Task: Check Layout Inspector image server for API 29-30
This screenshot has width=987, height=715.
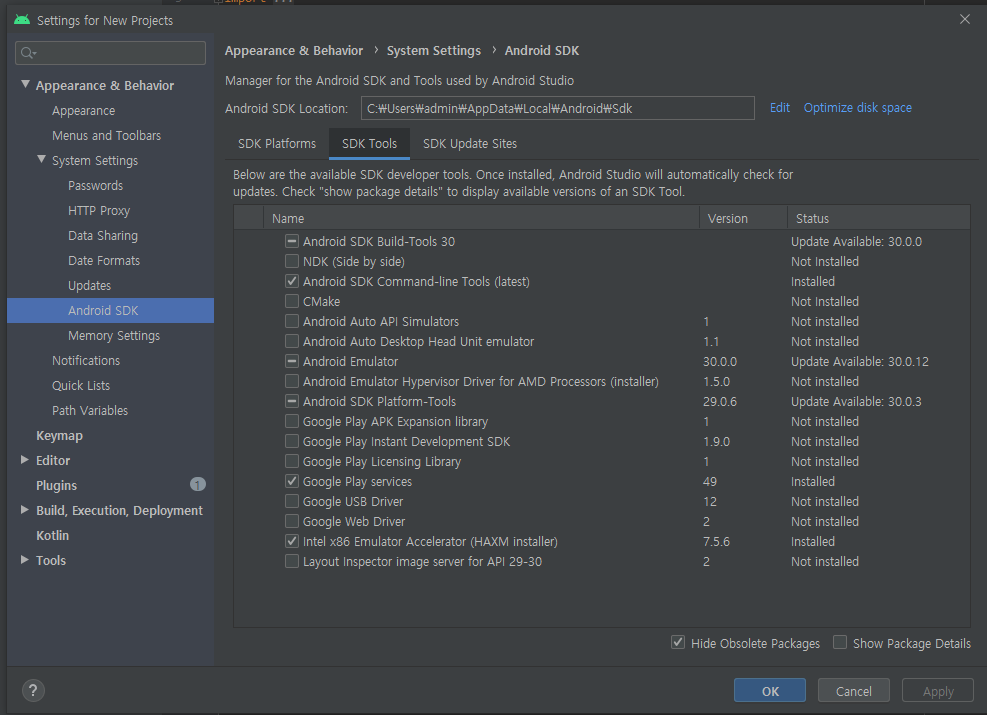Action: point(291,561)
